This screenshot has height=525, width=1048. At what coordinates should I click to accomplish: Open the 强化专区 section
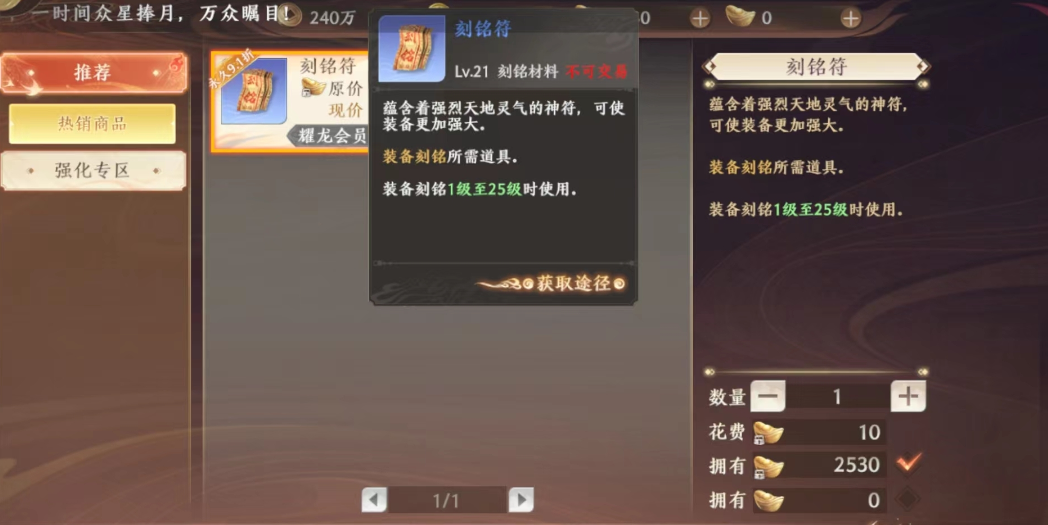(93, 171)
